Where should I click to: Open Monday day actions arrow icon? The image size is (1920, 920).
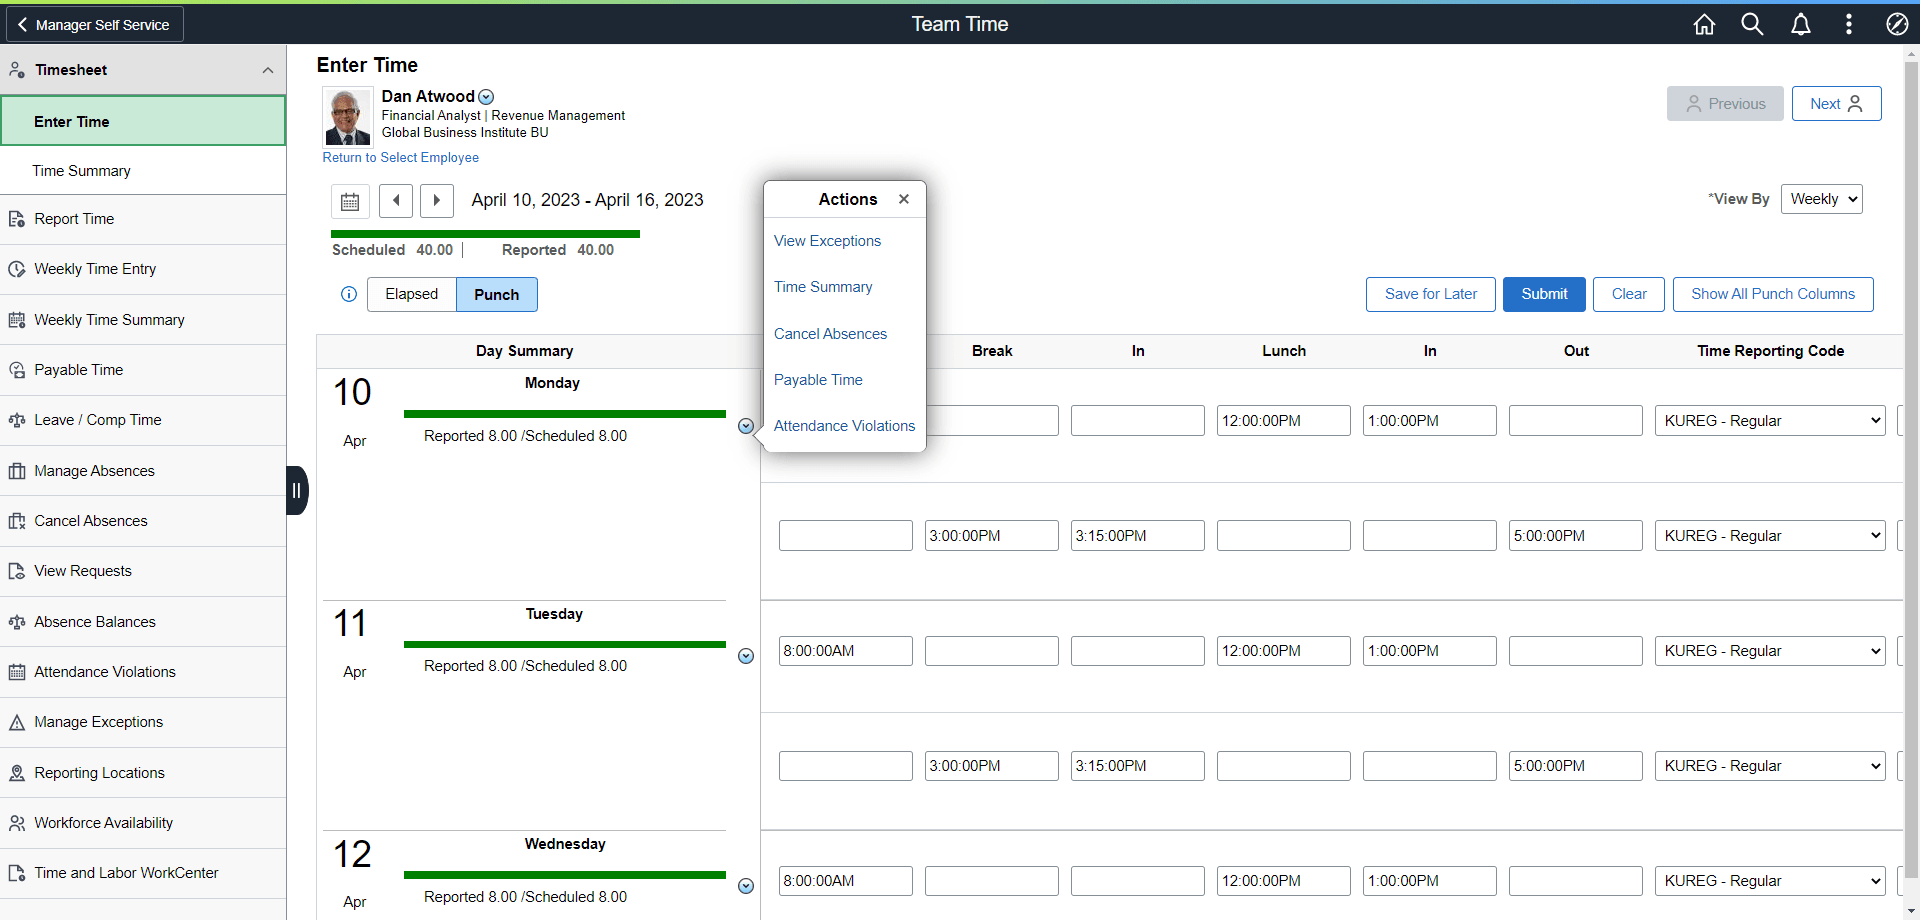[746, 426]
